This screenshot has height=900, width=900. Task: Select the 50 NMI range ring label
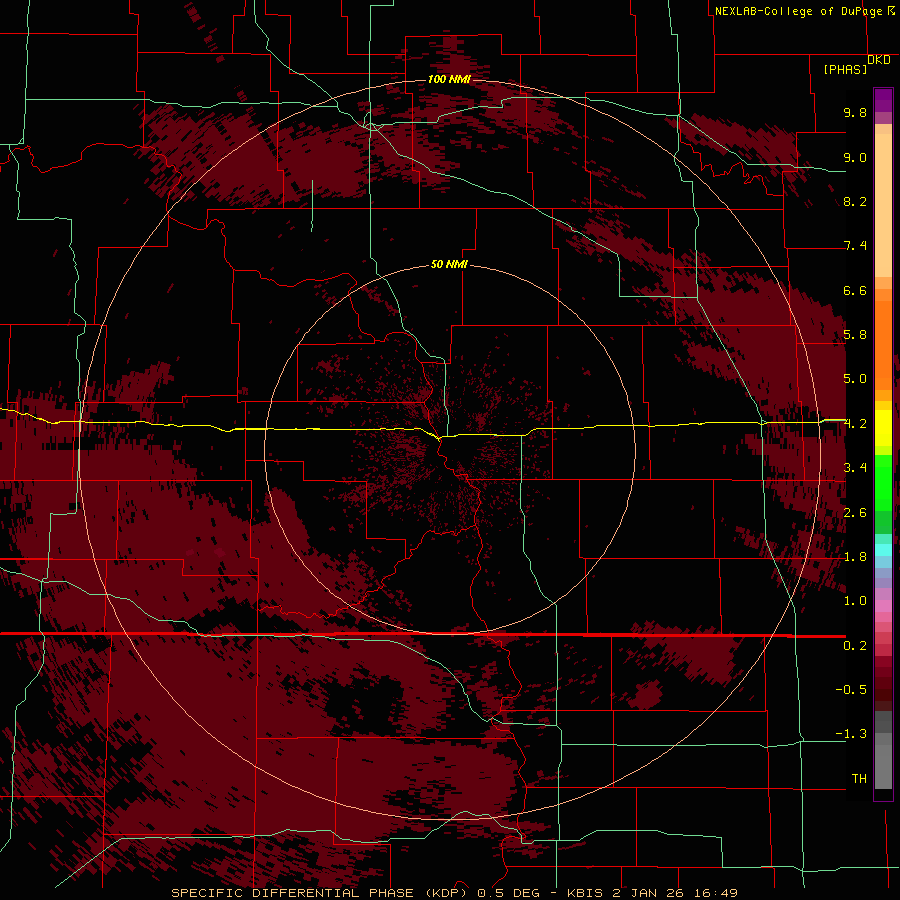tap(449, 264)
